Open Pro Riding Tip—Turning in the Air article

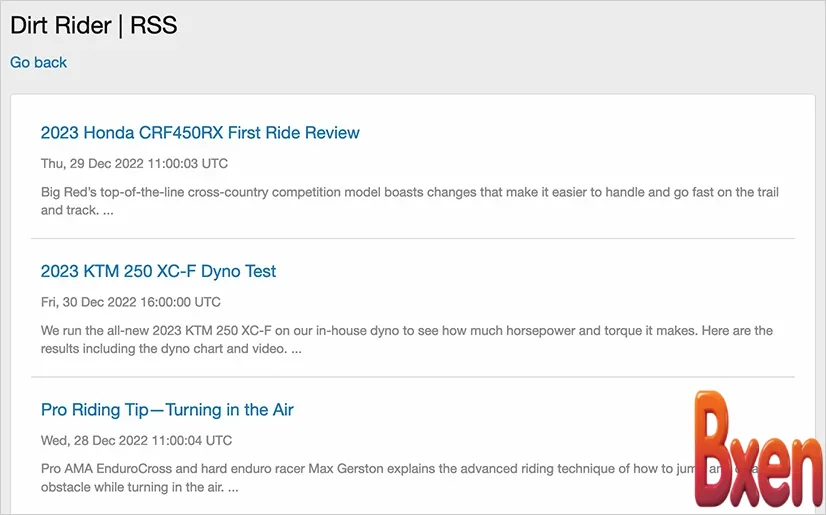point(167,410)
